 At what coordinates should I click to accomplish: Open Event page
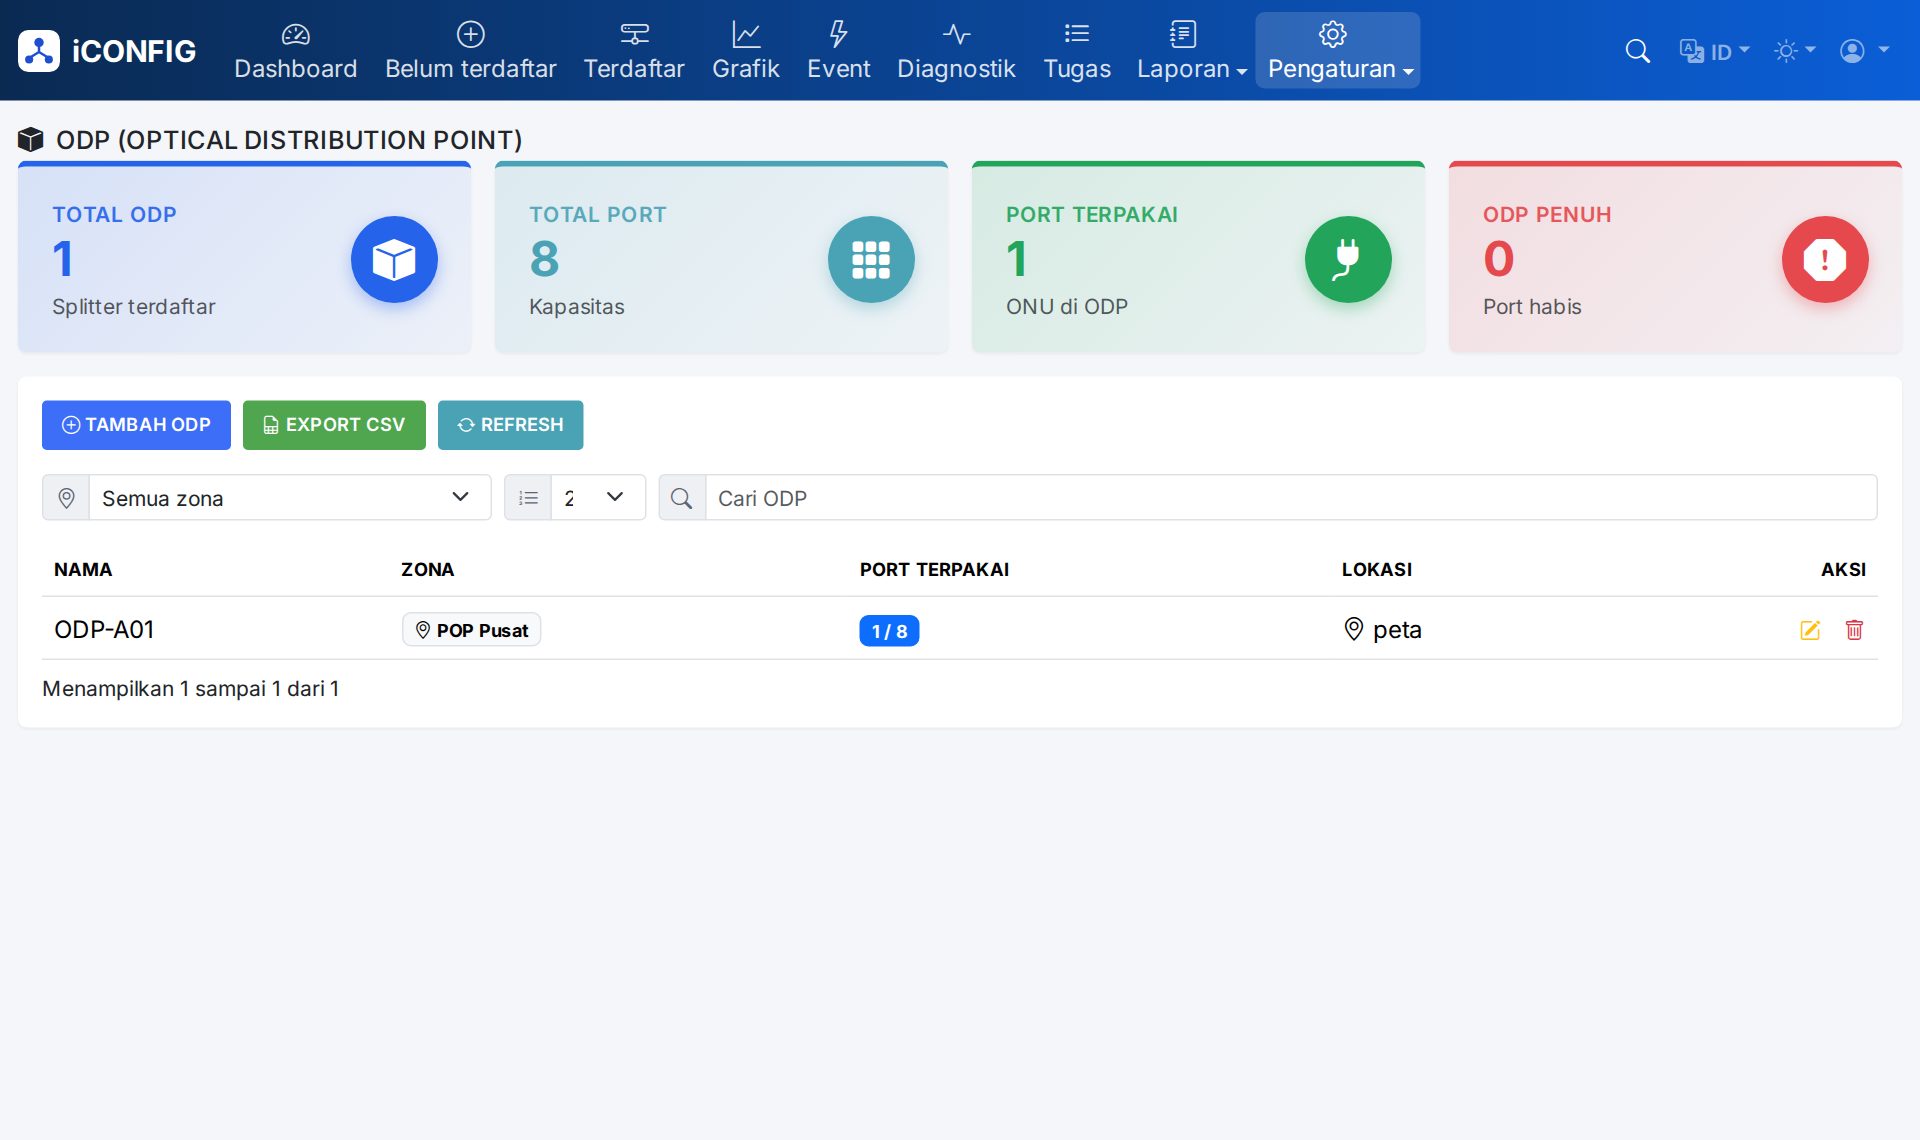point(838,51)
